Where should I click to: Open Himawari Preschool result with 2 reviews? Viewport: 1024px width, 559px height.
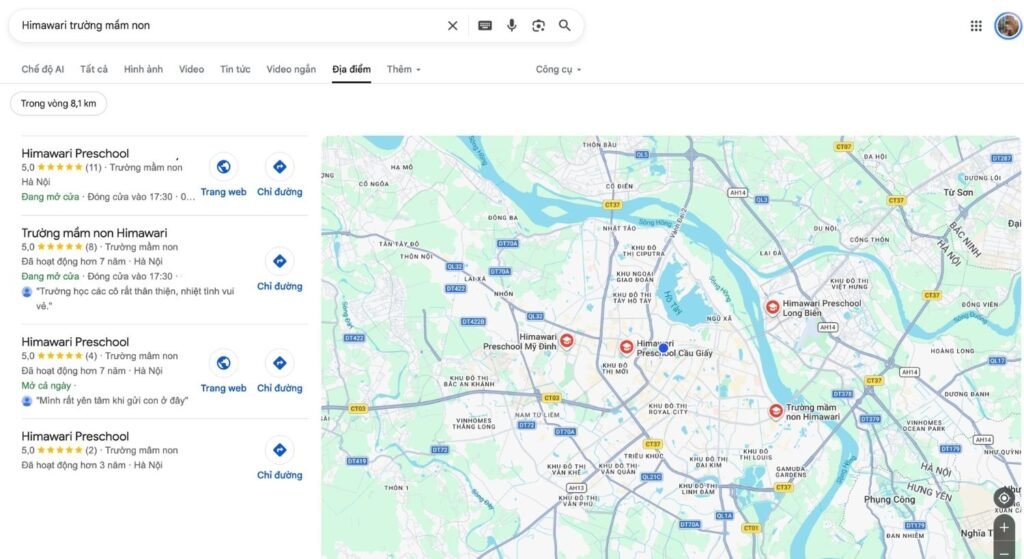[x=75, y=436]
